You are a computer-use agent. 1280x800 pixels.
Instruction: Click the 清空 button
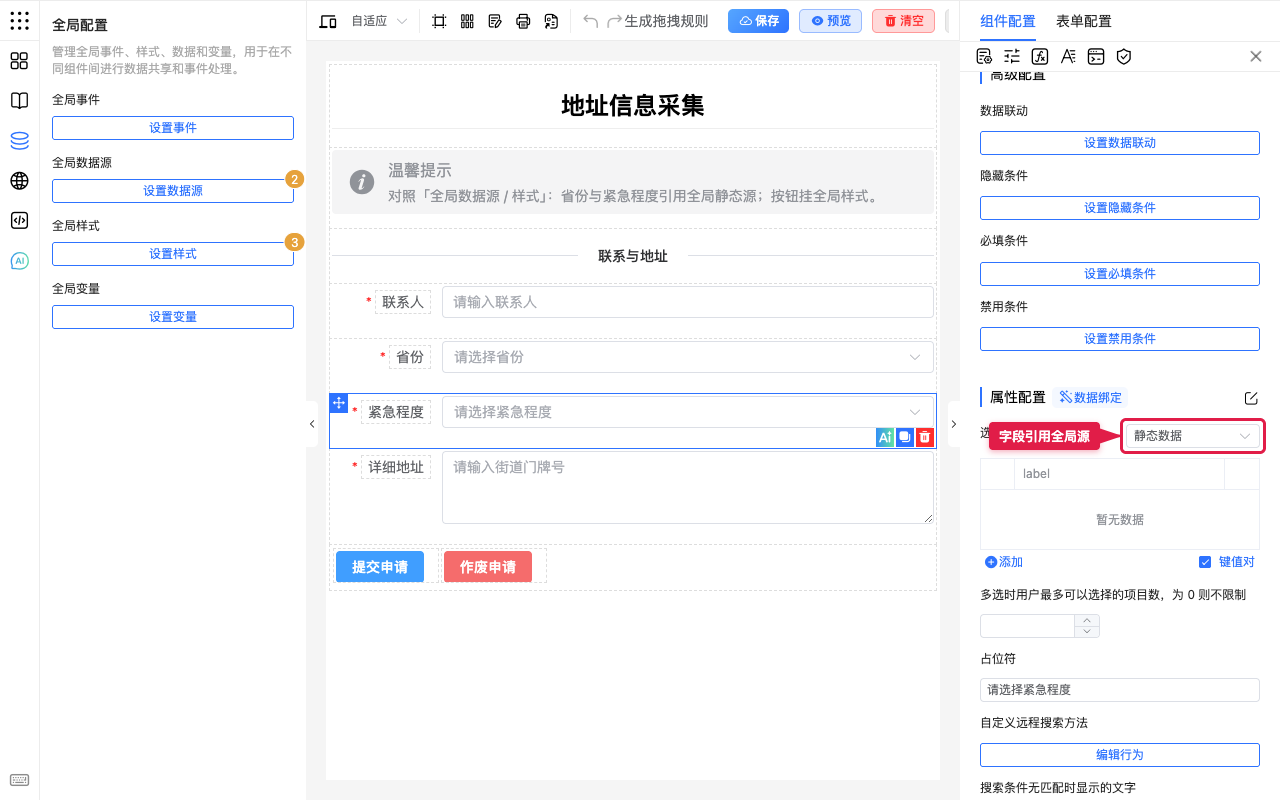click(x=903, y=21)
